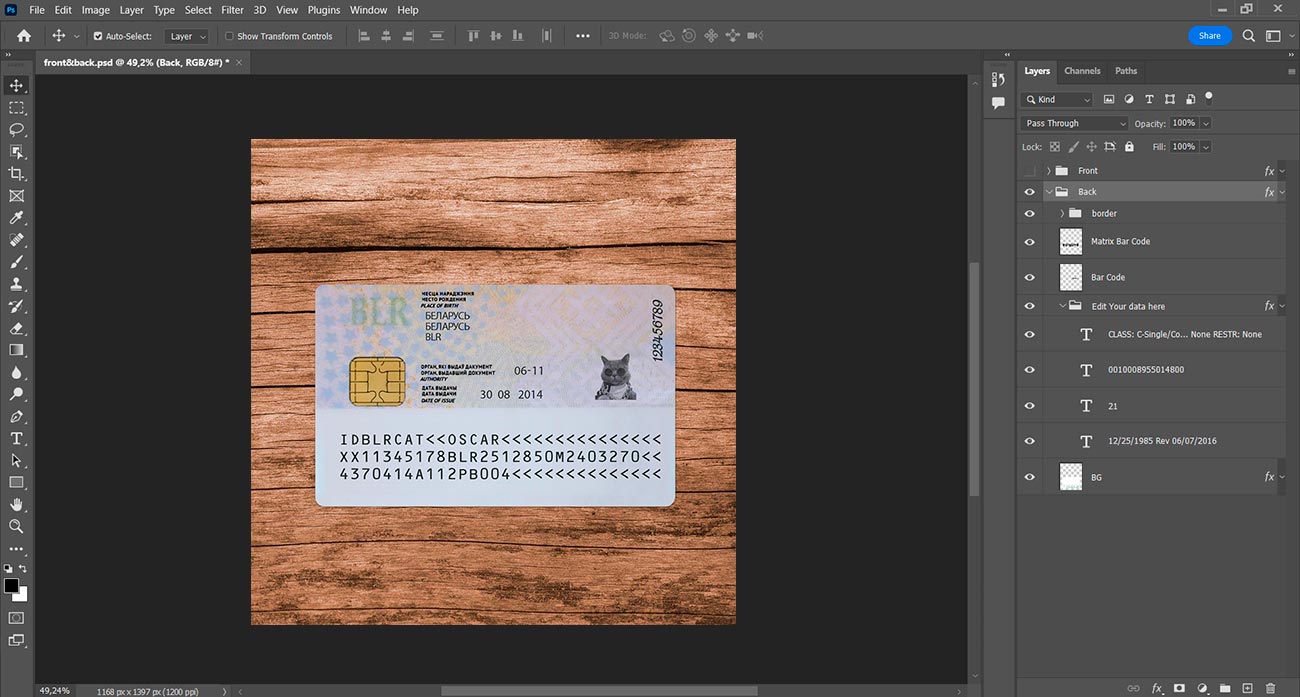Activate the Hand tool
Screen dimensions: 1300x697
16,504
